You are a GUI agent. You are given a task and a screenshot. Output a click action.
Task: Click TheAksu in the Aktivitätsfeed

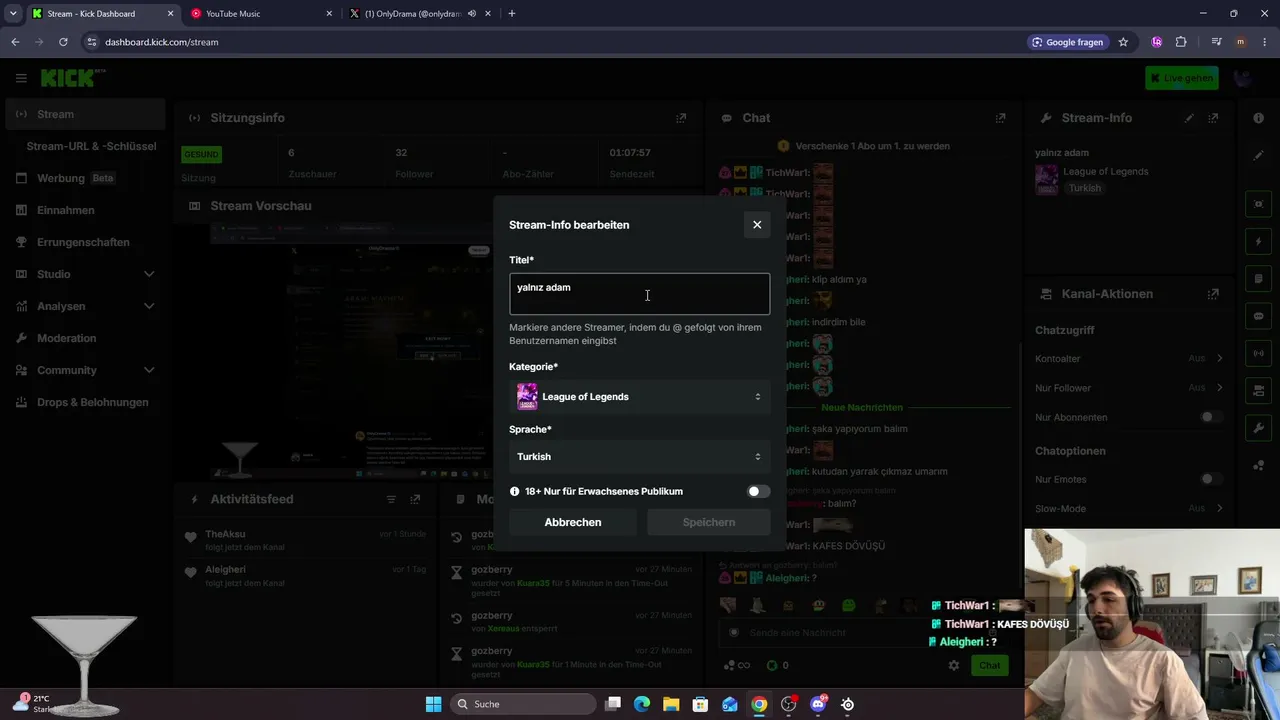click(x=225, y=534)
